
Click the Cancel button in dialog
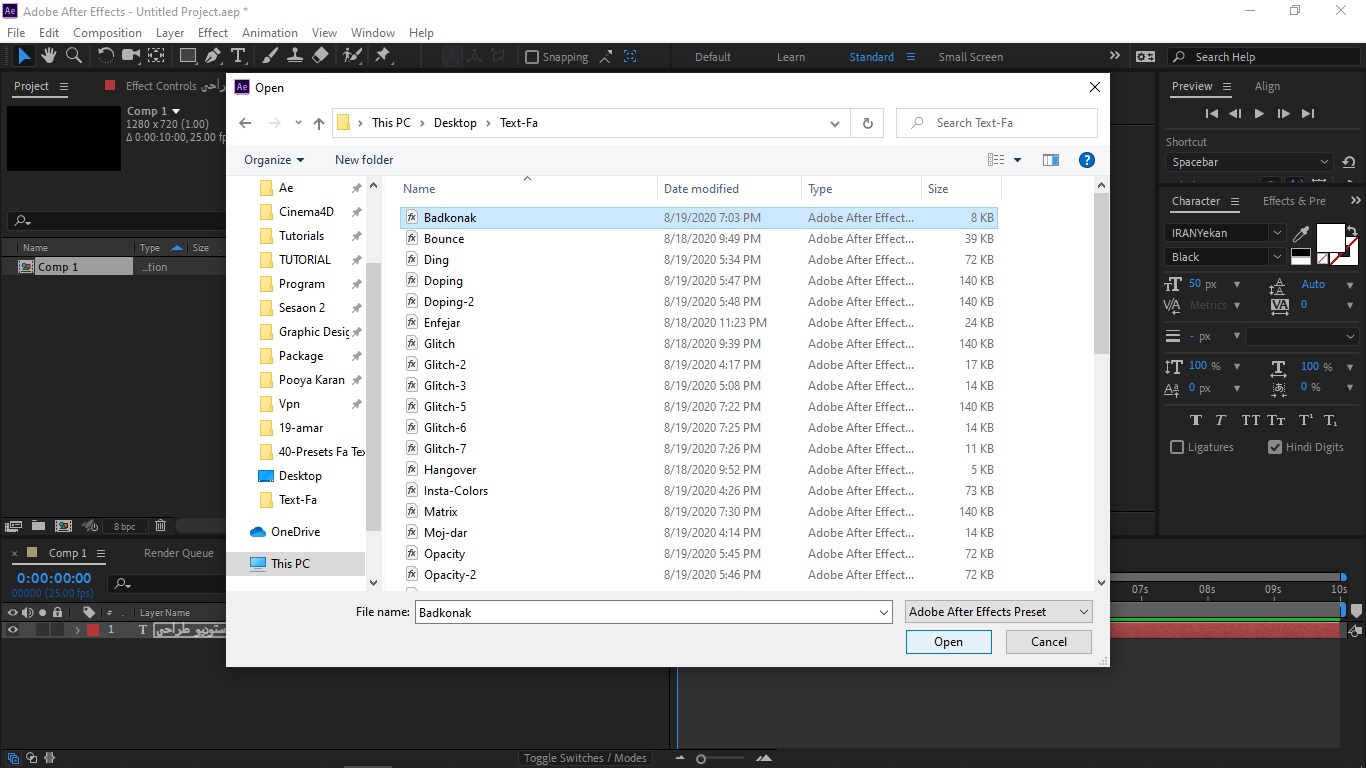point(1049,642)
